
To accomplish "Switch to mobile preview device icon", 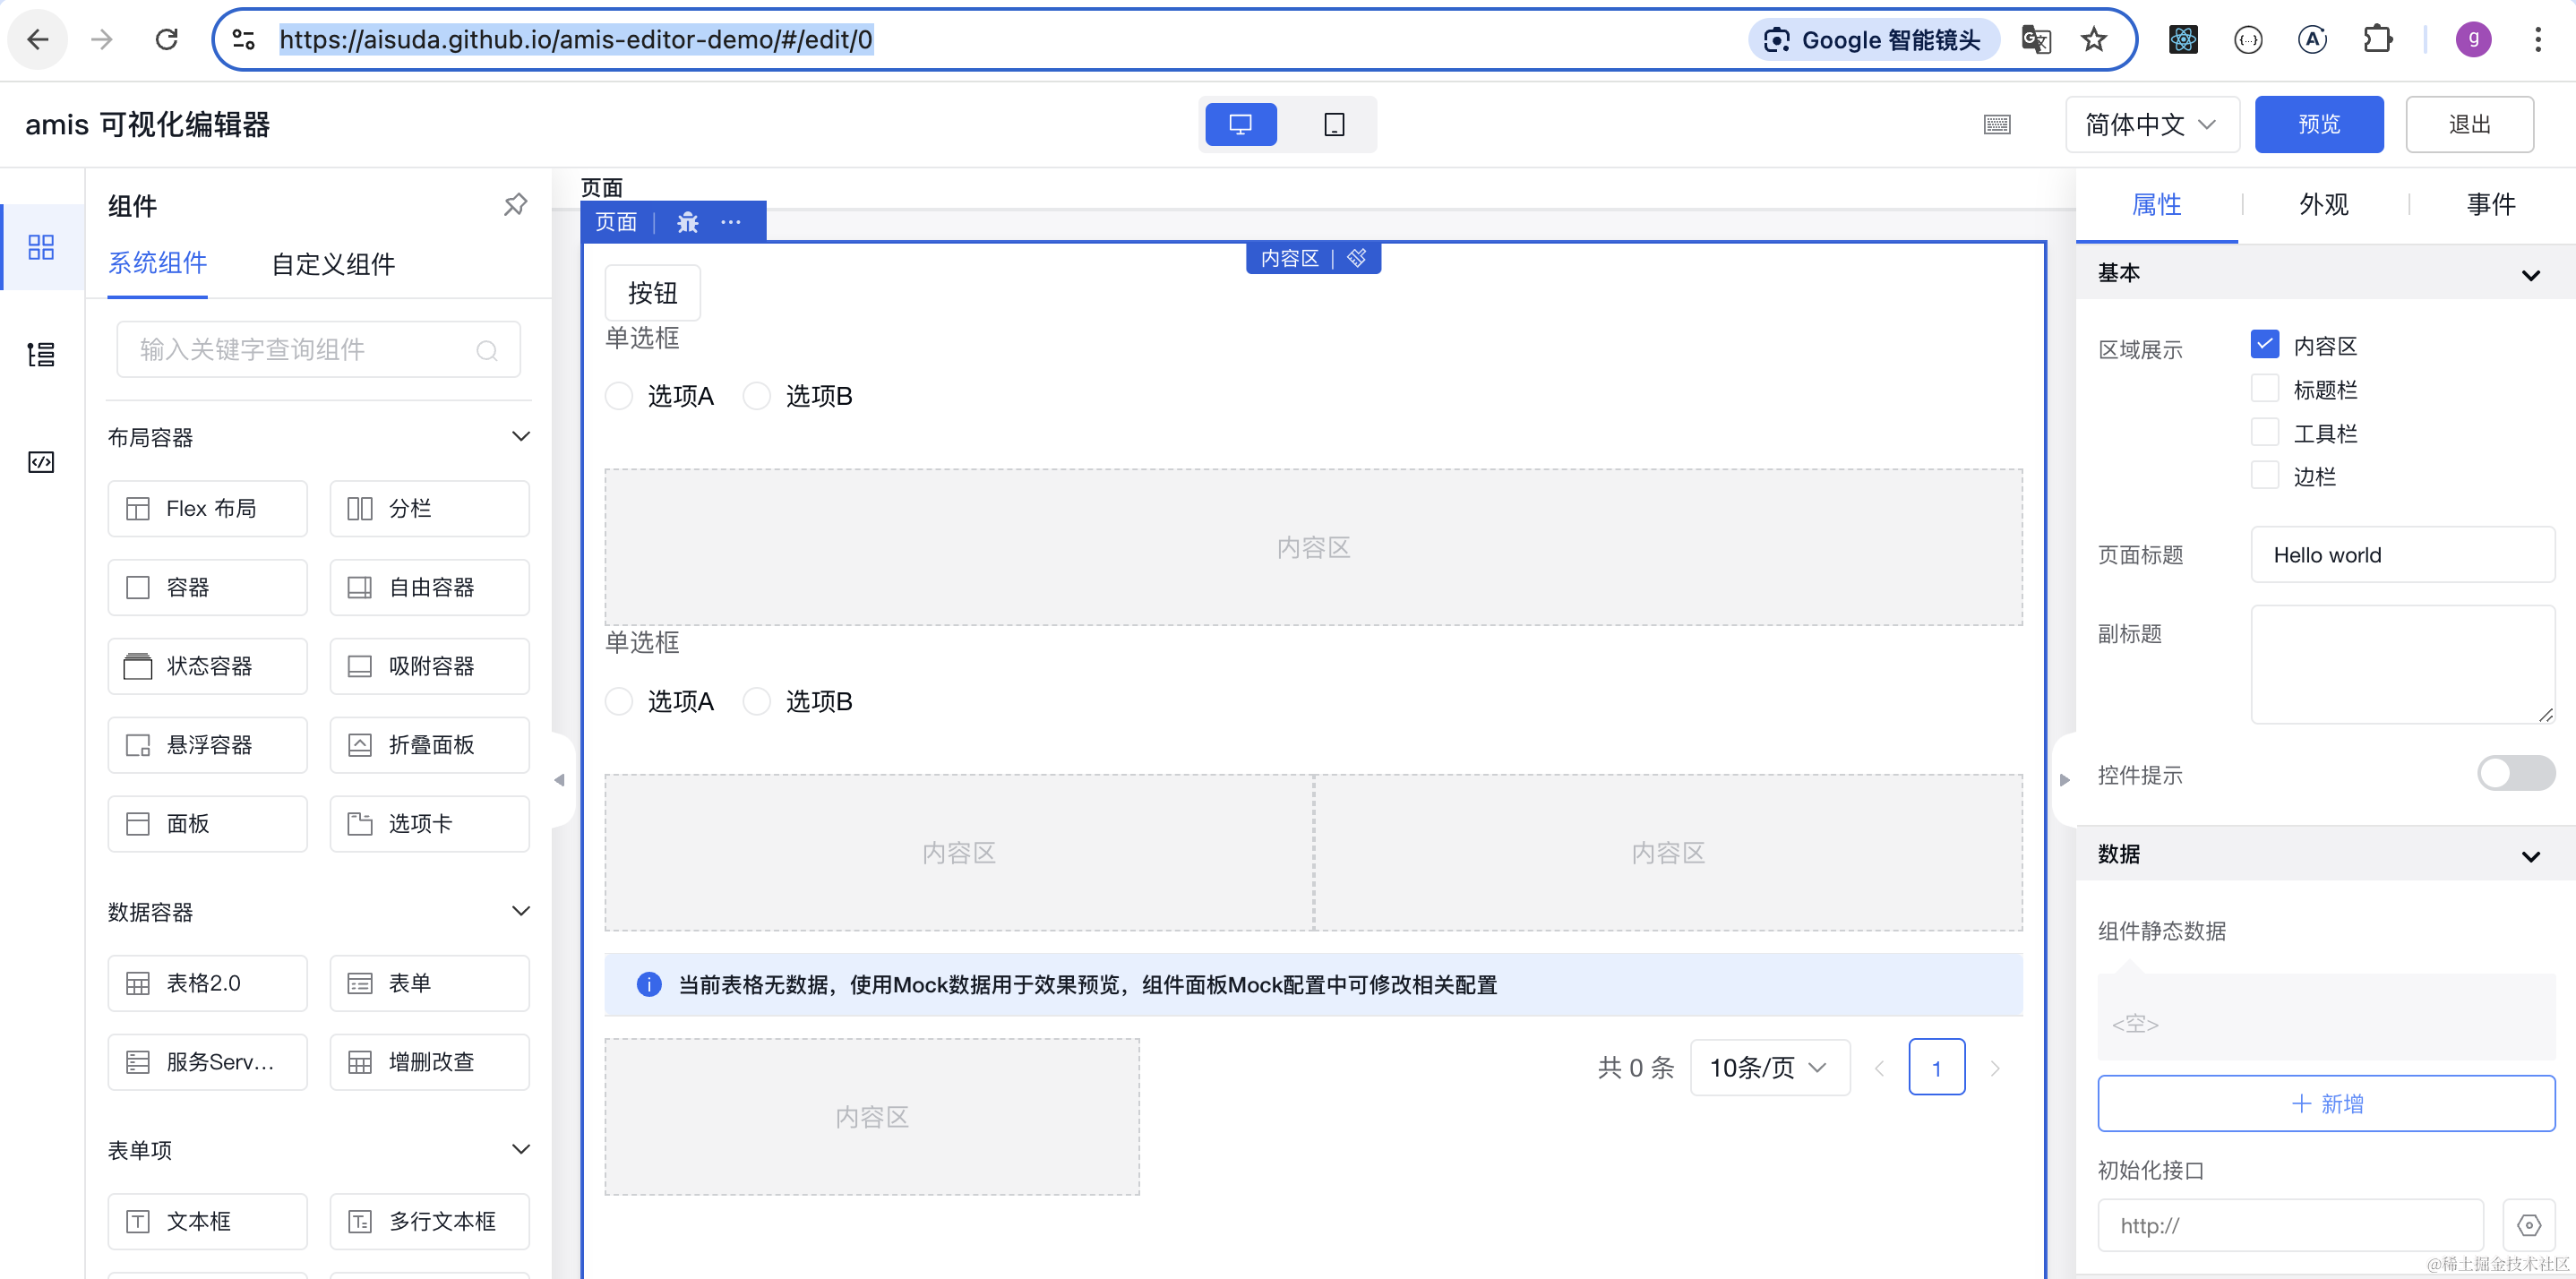I will [x=1334, y=125].
